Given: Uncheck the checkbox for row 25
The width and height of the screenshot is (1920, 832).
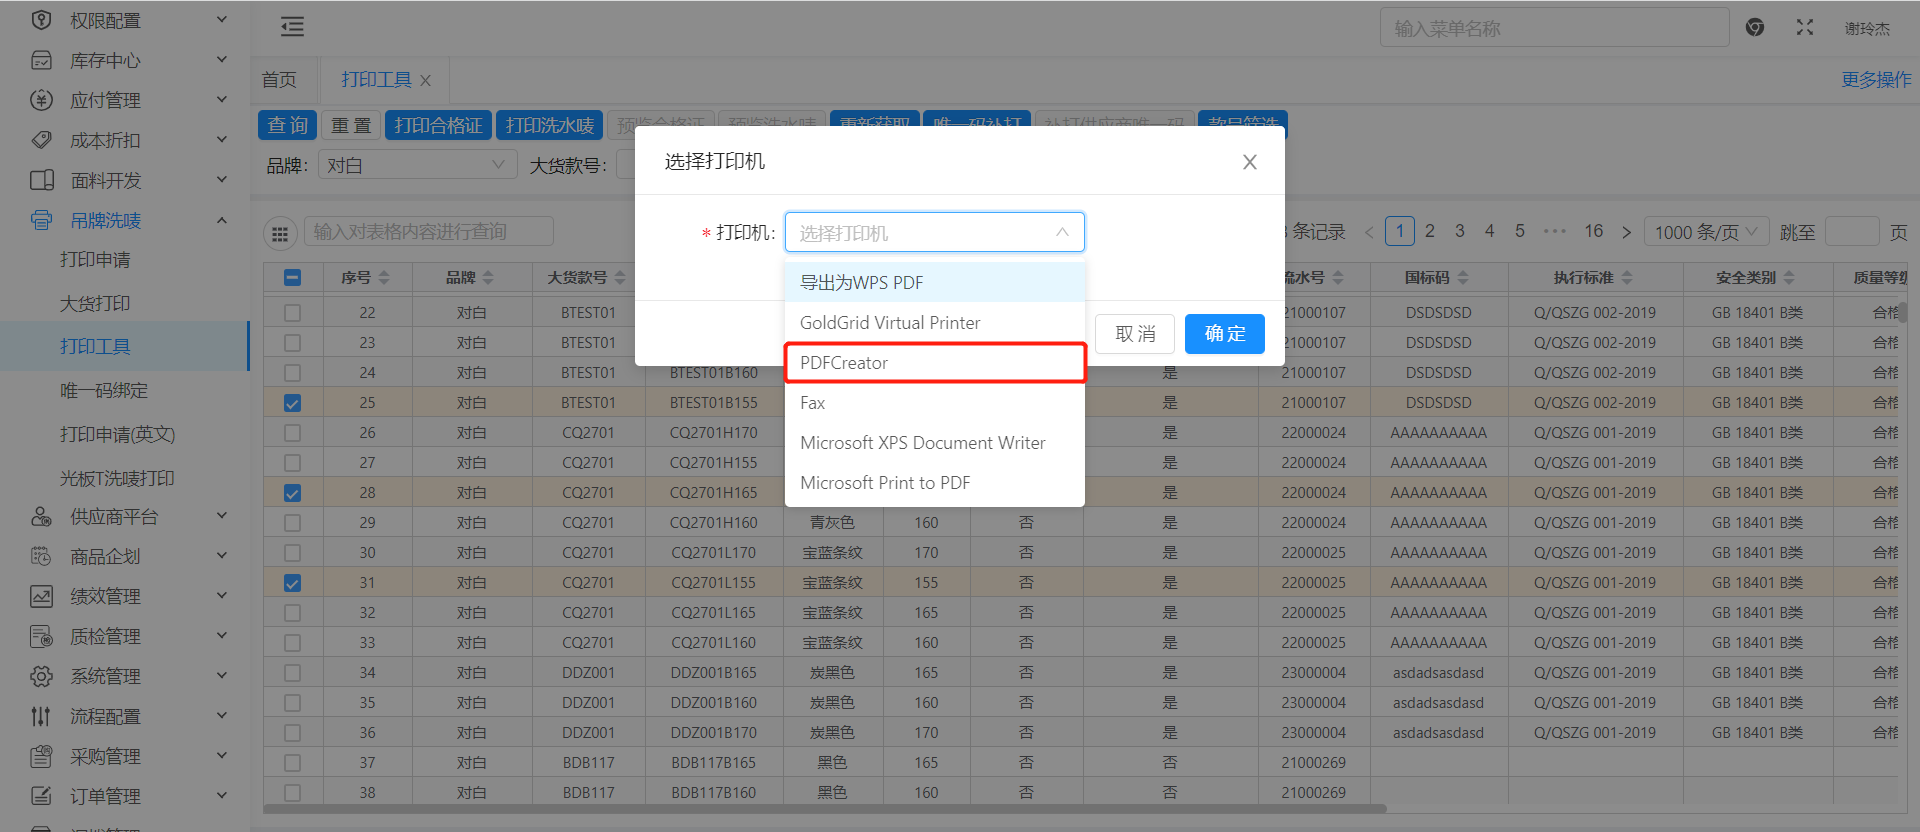Looking at the screenshot, I should click(x=292, y=403).
